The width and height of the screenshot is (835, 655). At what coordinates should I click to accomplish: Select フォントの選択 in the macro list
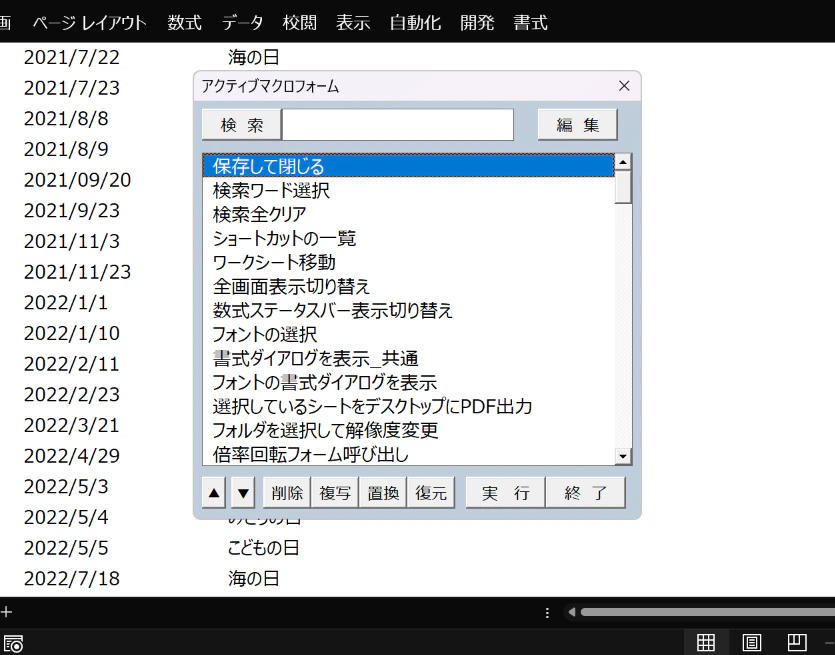click(408, 334)
